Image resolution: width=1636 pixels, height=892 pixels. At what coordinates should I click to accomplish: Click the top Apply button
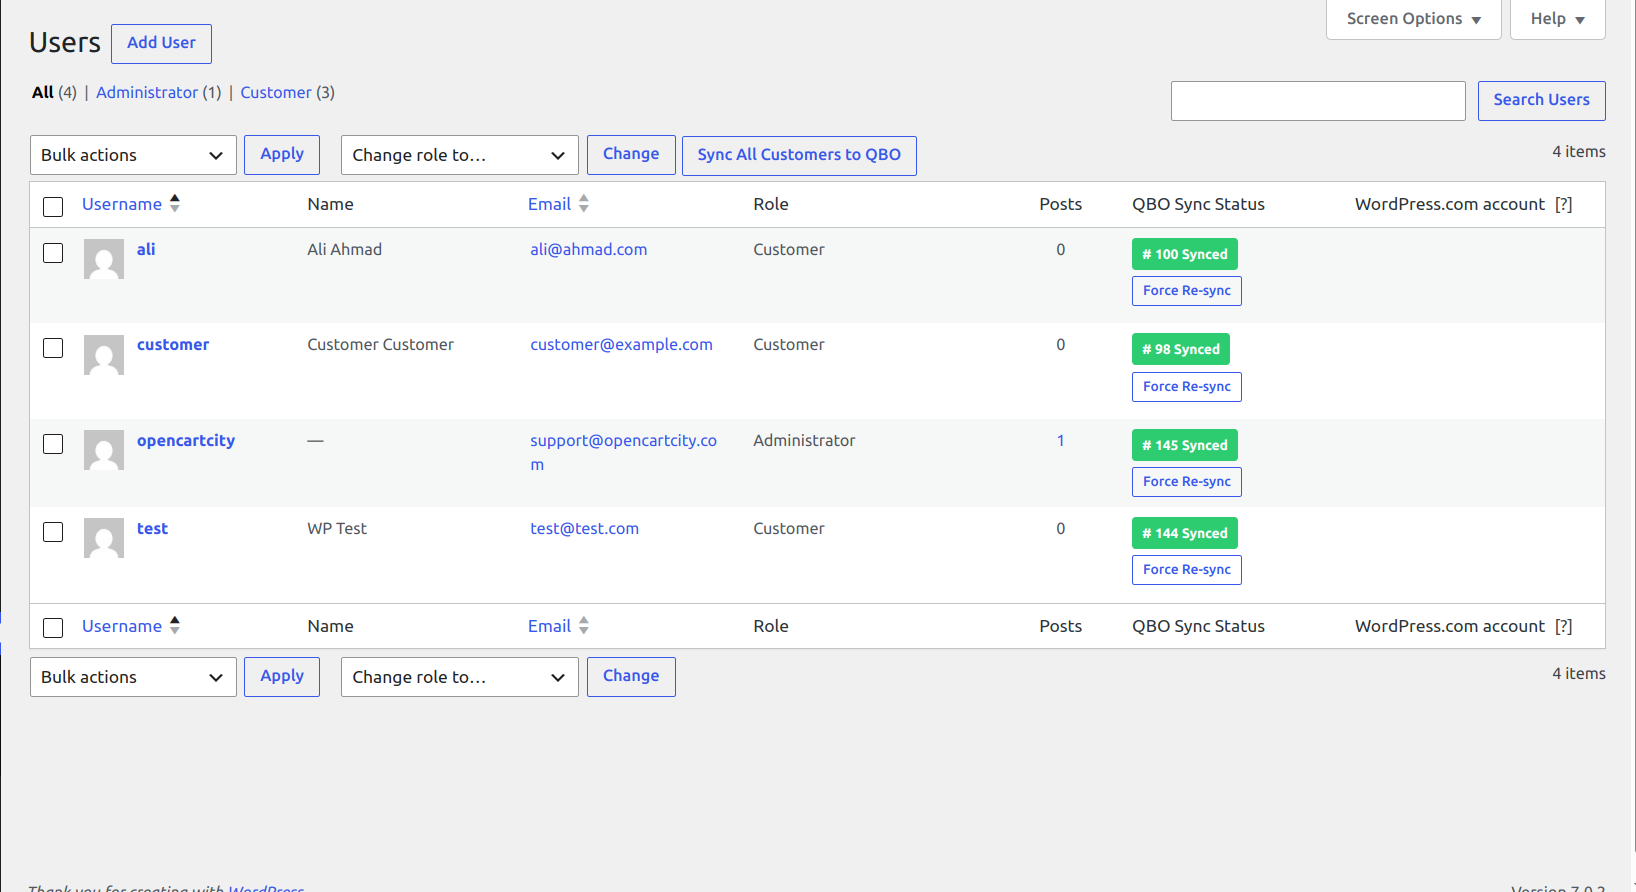[282, 154]
